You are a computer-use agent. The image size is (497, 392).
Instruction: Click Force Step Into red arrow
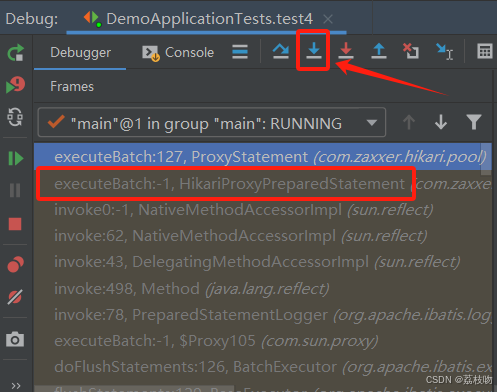pos(346,51)
